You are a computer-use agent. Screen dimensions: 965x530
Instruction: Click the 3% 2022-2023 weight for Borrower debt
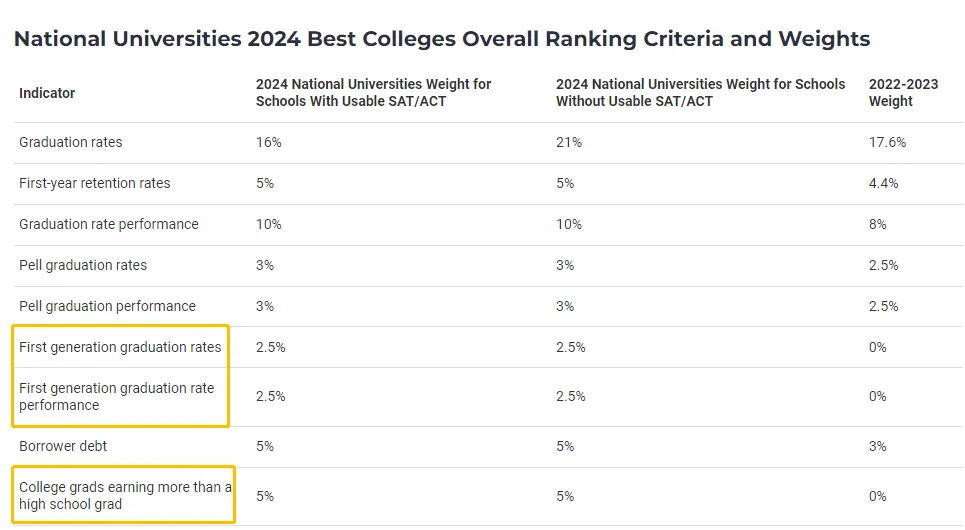tap(878, 446)
